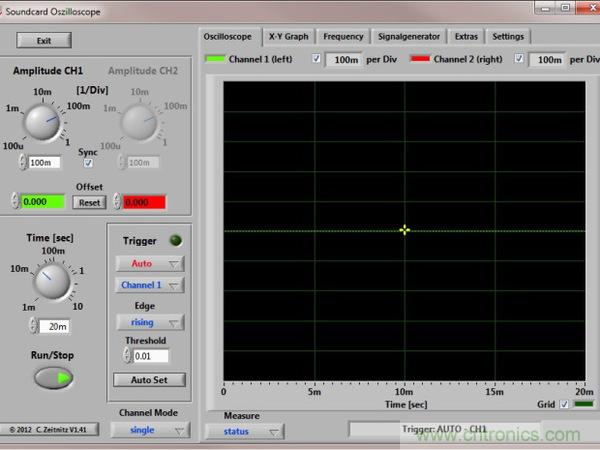The width and height of the screenshot is (600, 450).
Task: Click the green Channel 1 color indicator
Action: click(215, 59)
